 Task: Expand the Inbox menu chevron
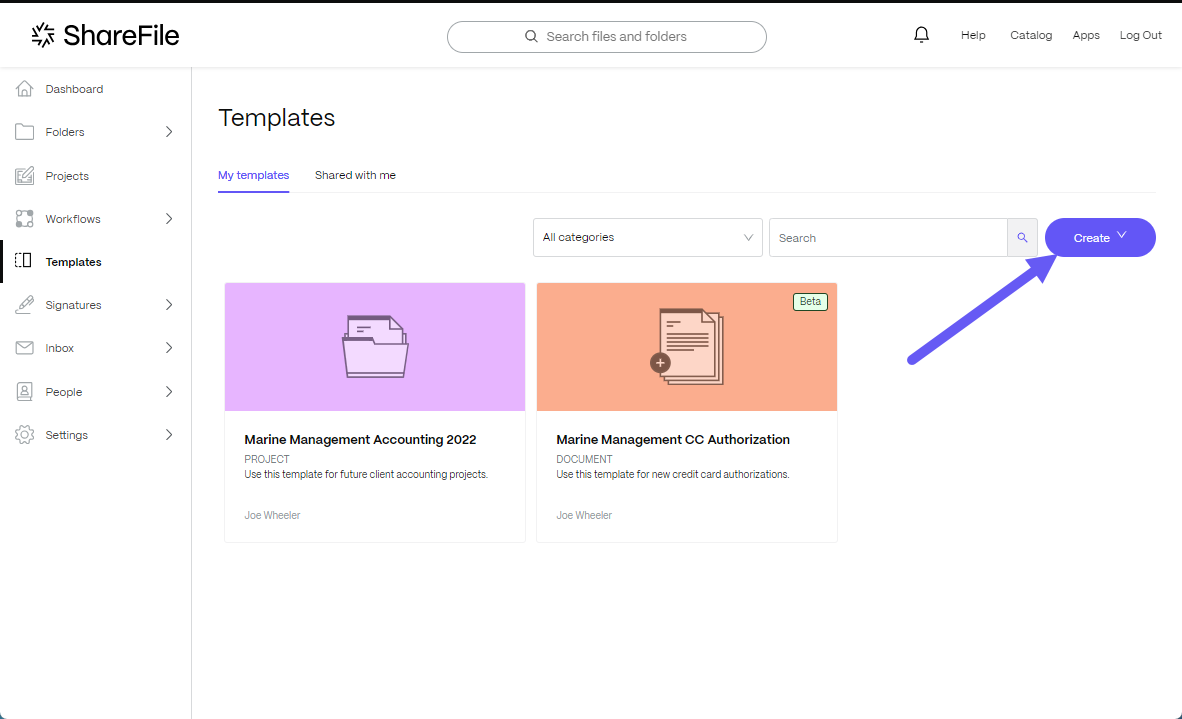(169, 347)
